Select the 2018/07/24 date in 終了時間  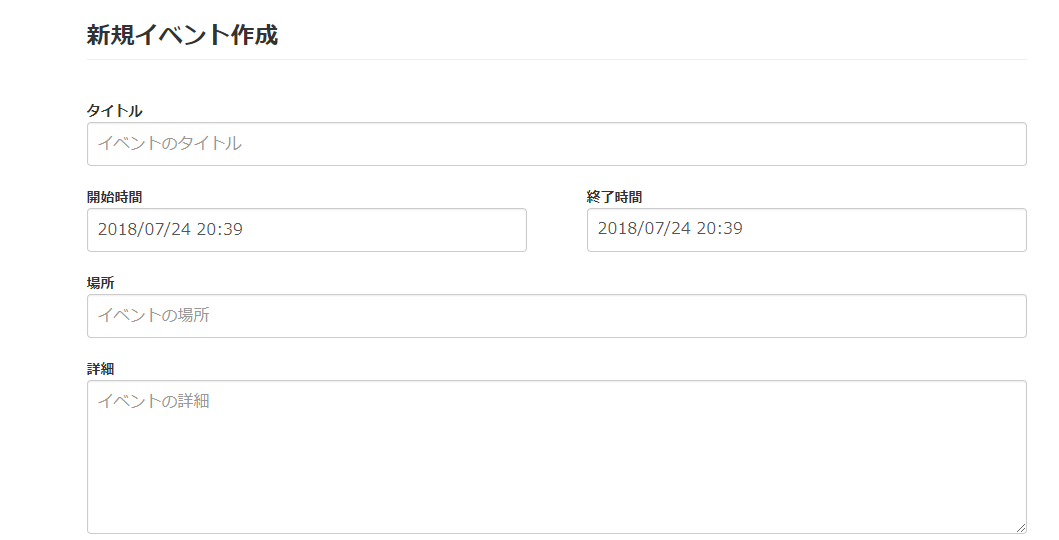[644, 230]
